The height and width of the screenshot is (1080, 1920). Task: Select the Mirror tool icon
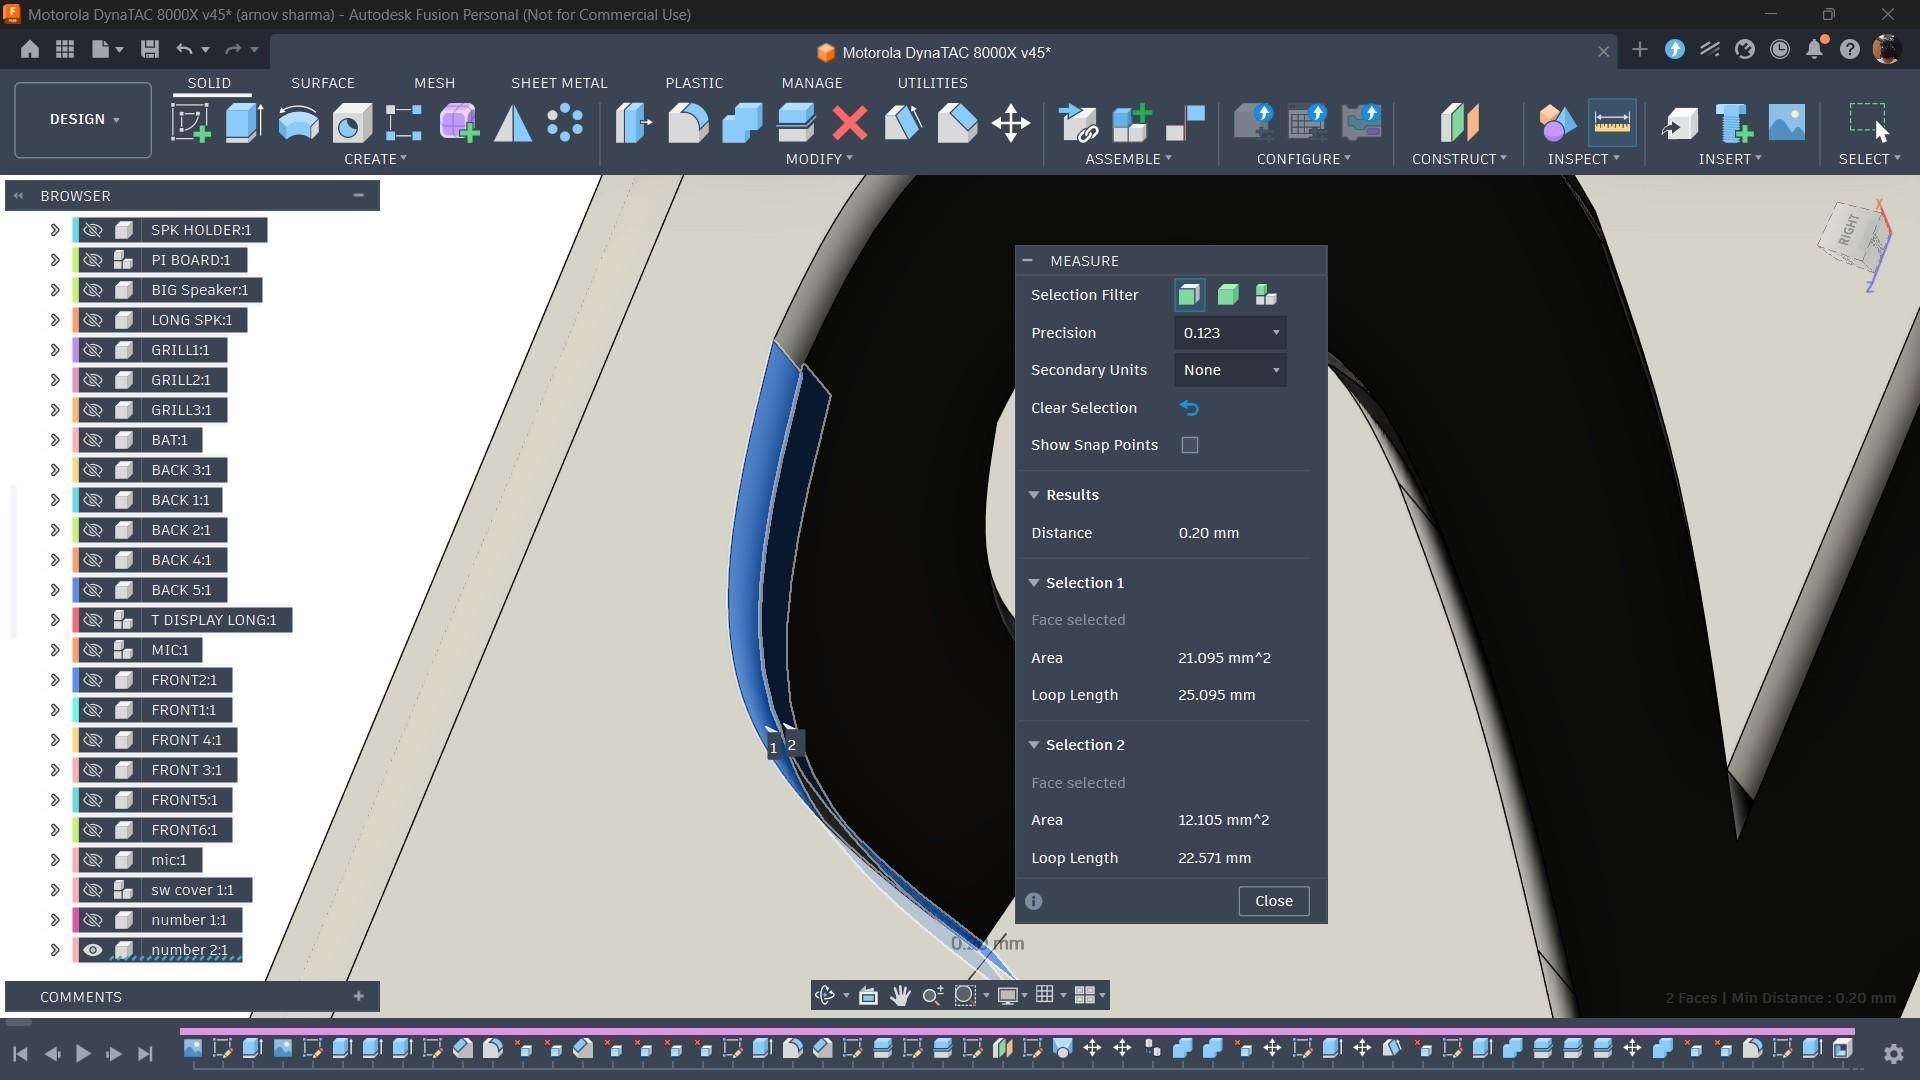(x=513, y=123)
